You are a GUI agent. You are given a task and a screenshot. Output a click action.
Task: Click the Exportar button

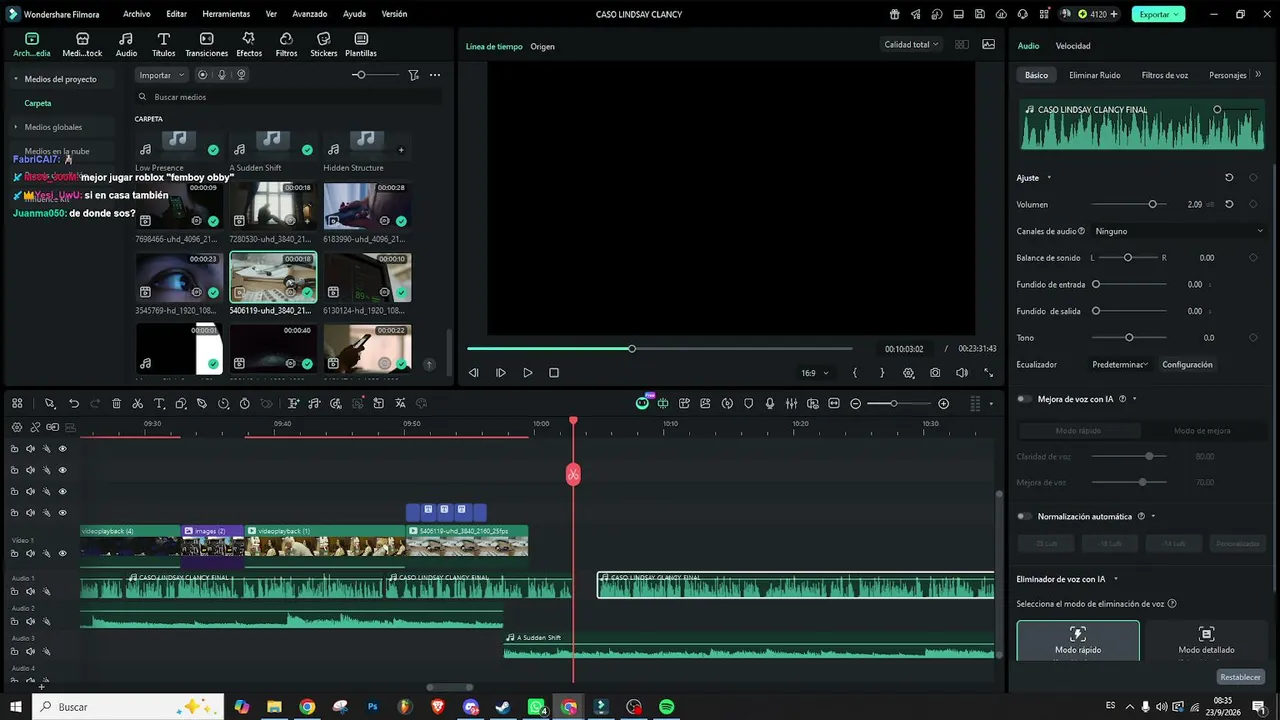pyautogui.click(x=1158, y=14)
